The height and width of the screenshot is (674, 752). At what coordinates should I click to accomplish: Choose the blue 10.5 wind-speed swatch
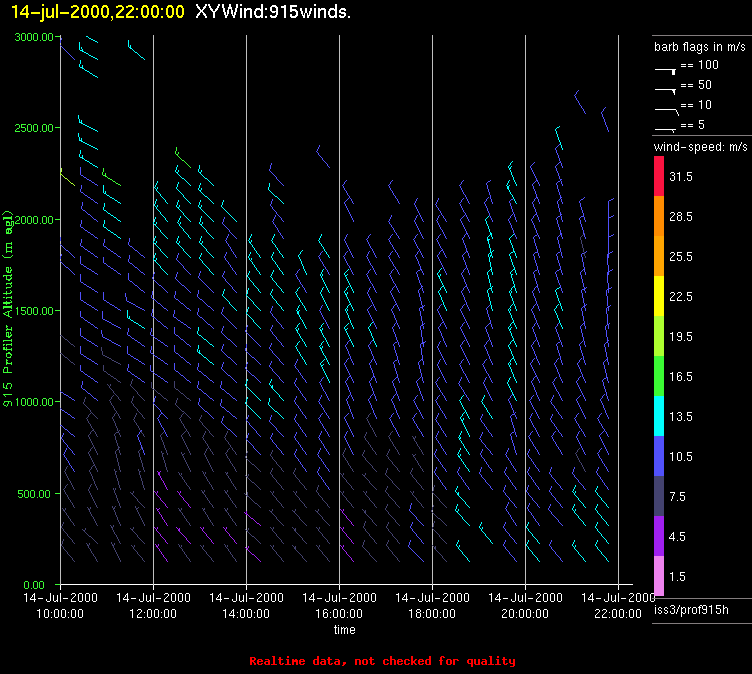coord(659,456)
